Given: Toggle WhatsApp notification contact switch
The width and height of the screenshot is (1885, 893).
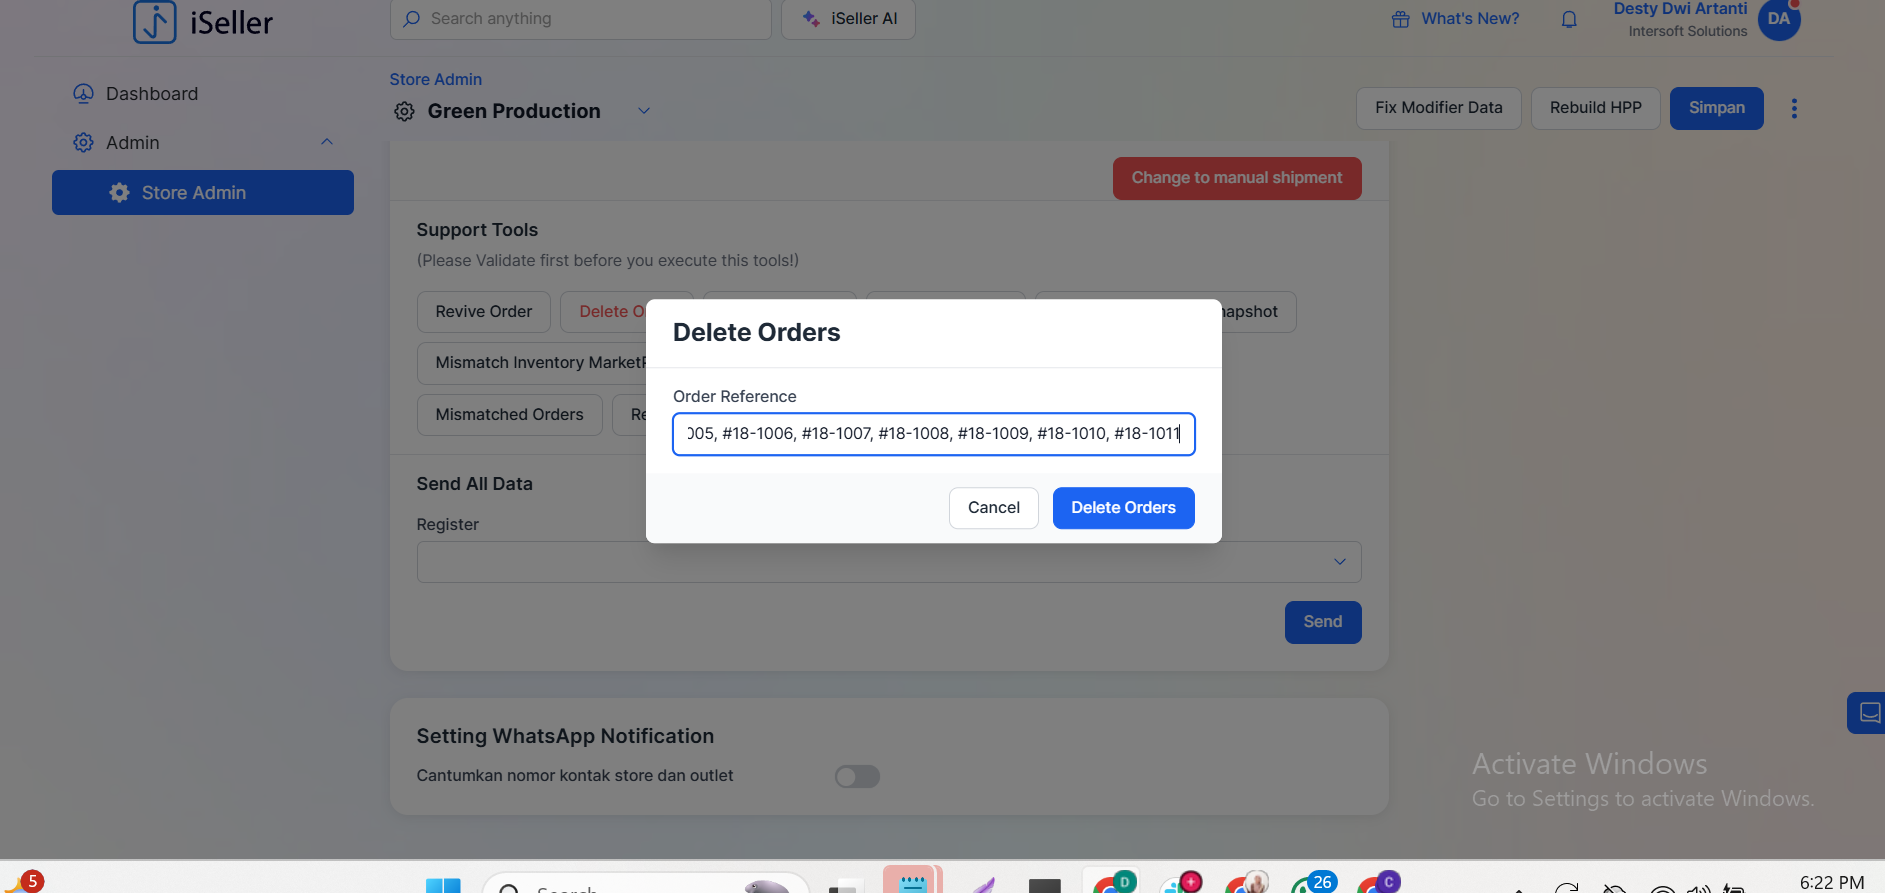Looking at the screenshot, I should (857, 776).
